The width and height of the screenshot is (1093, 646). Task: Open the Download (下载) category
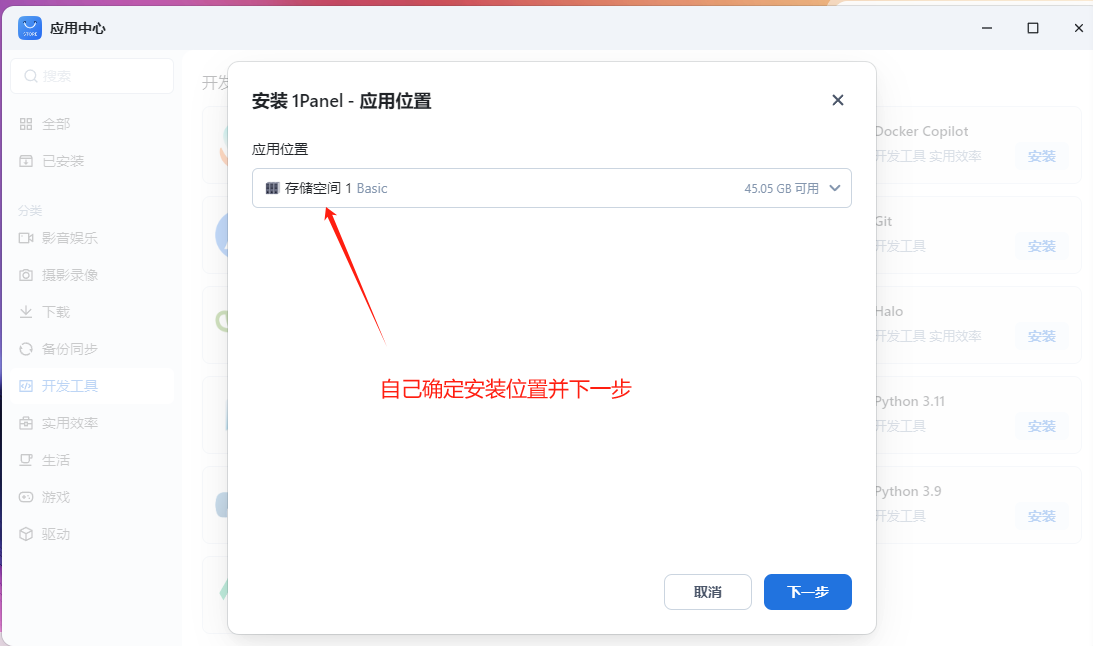[x=92, y=312]
